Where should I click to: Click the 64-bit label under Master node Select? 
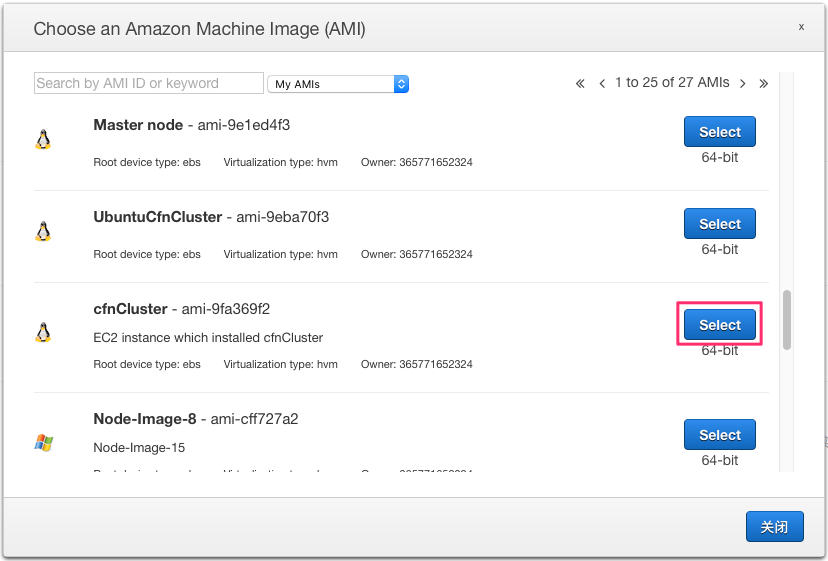click(720, 157)
